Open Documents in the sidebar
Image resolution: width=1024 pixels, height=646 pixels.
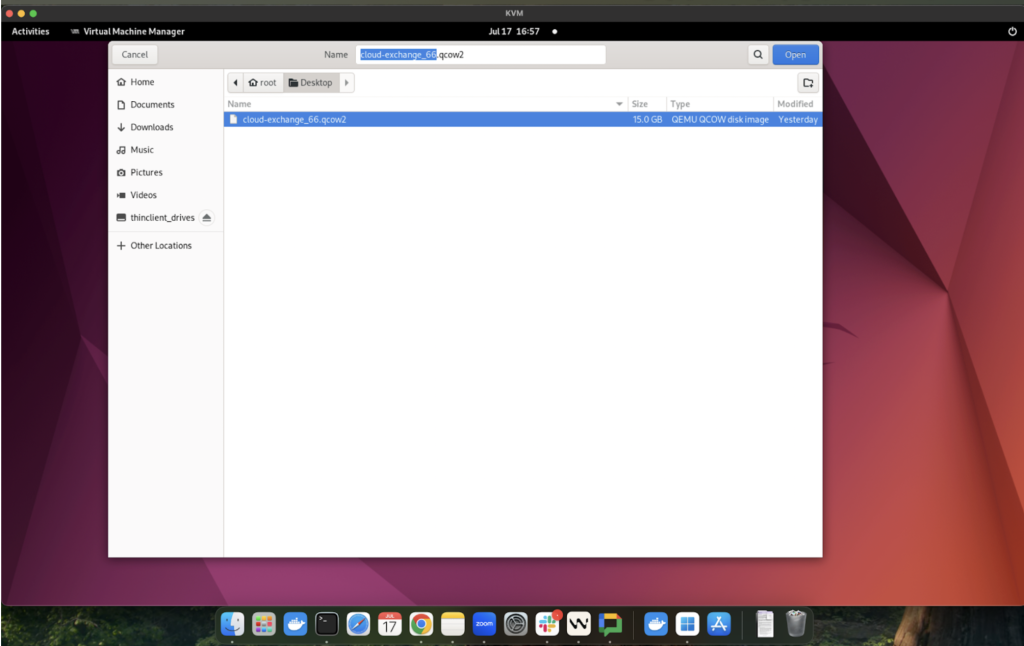(x=165, y=105)
